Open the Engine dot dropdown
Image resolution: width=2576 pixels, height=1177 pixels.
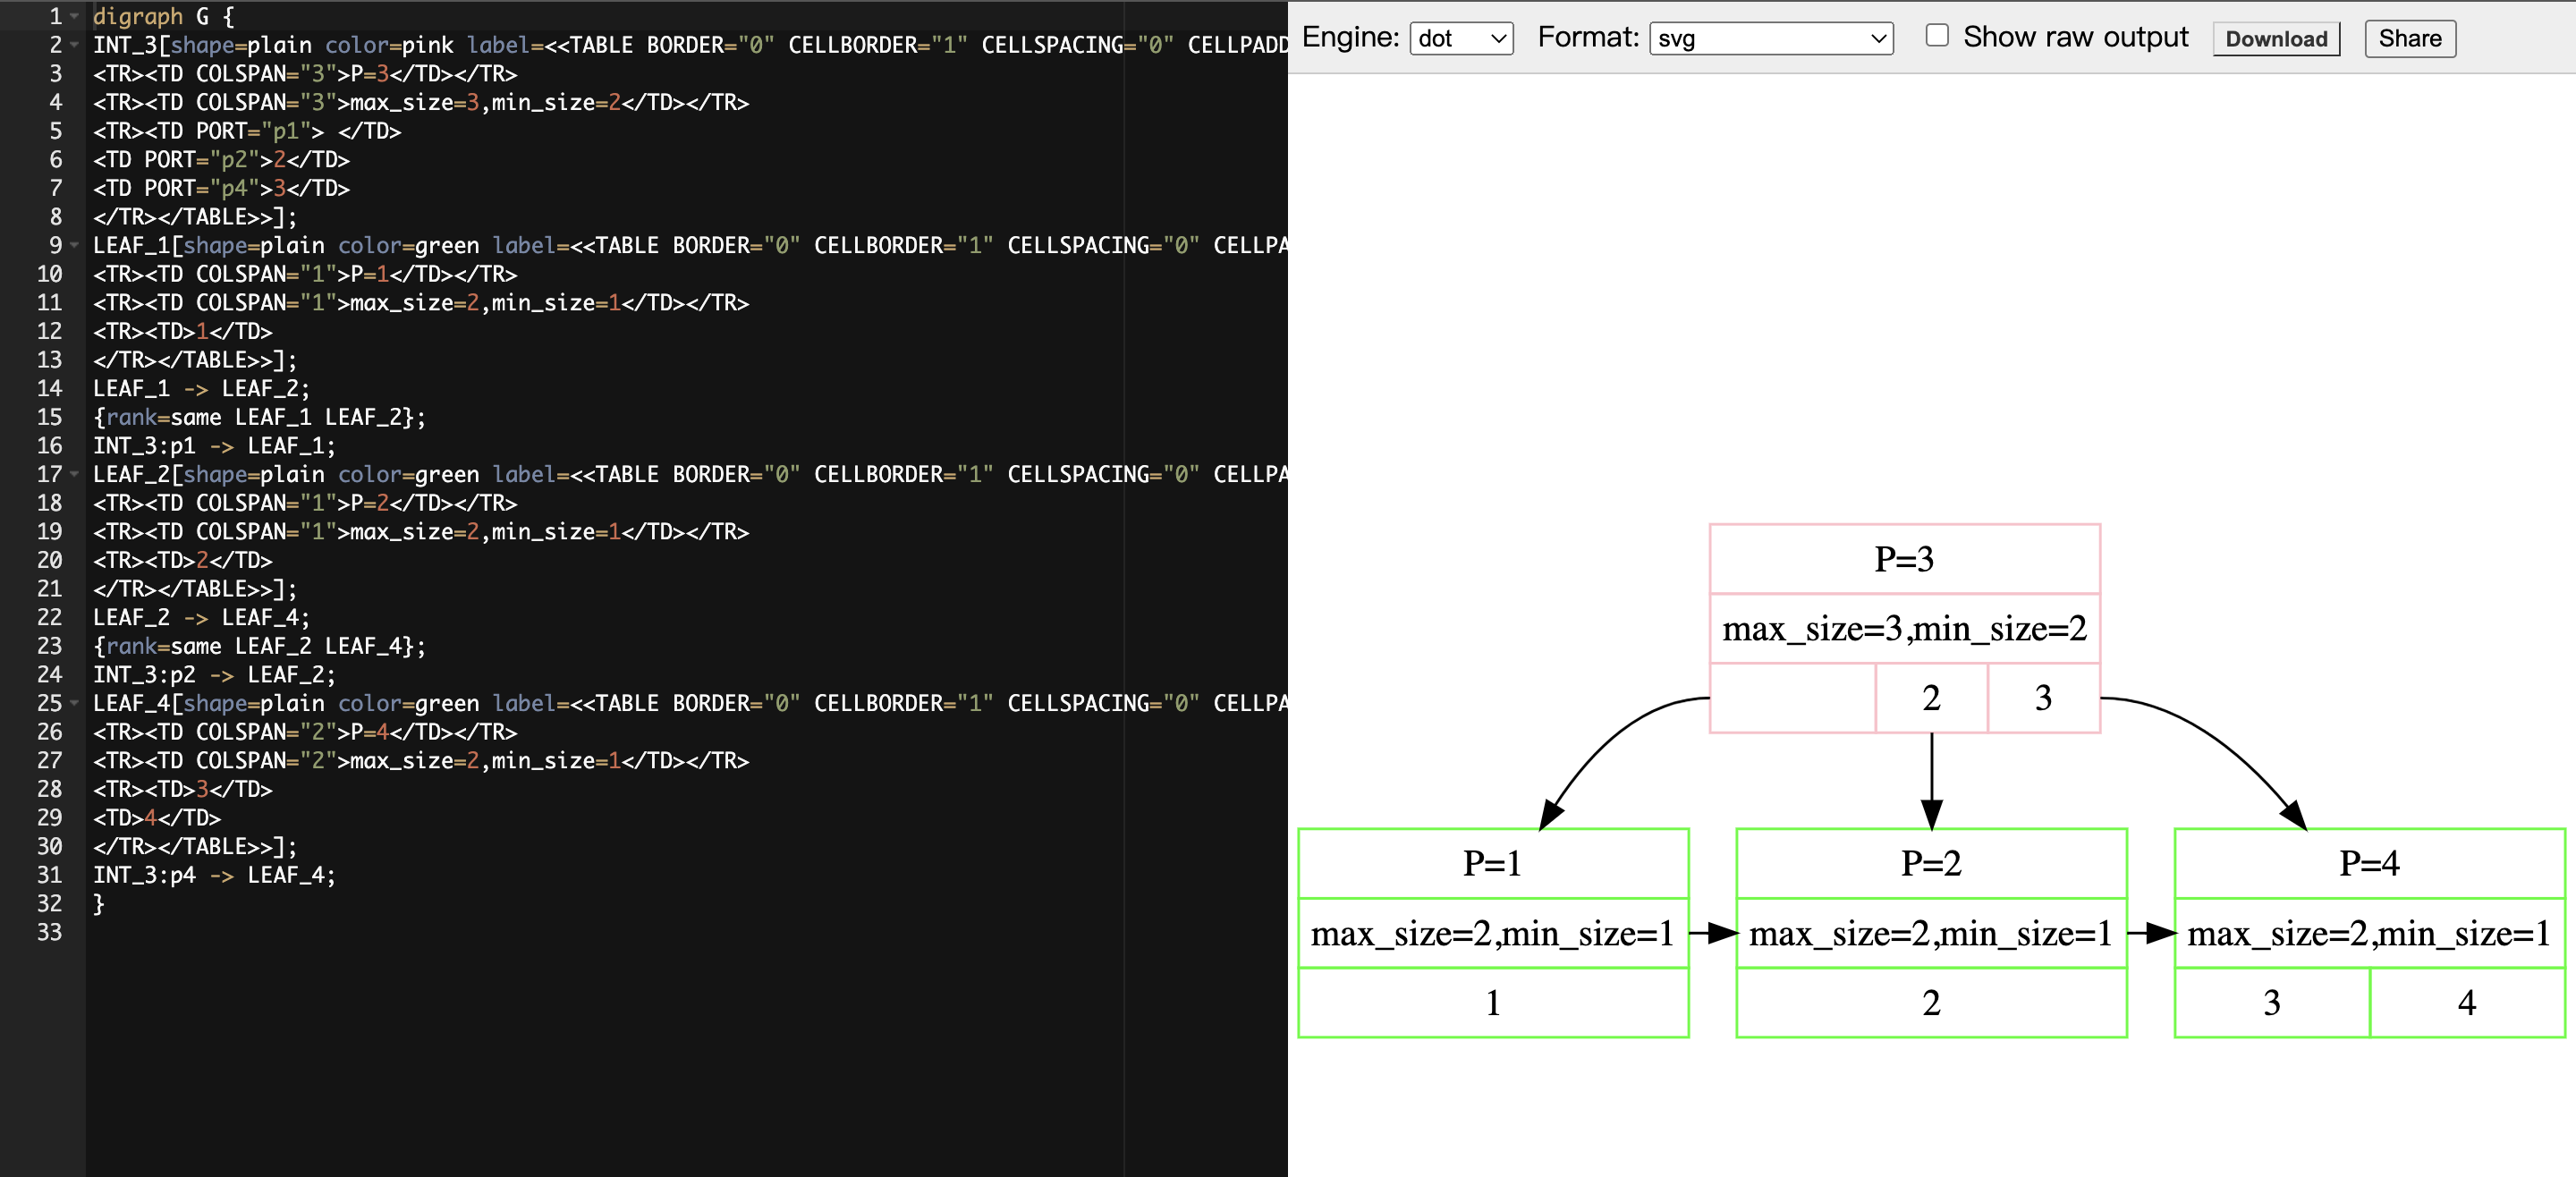1460,39
